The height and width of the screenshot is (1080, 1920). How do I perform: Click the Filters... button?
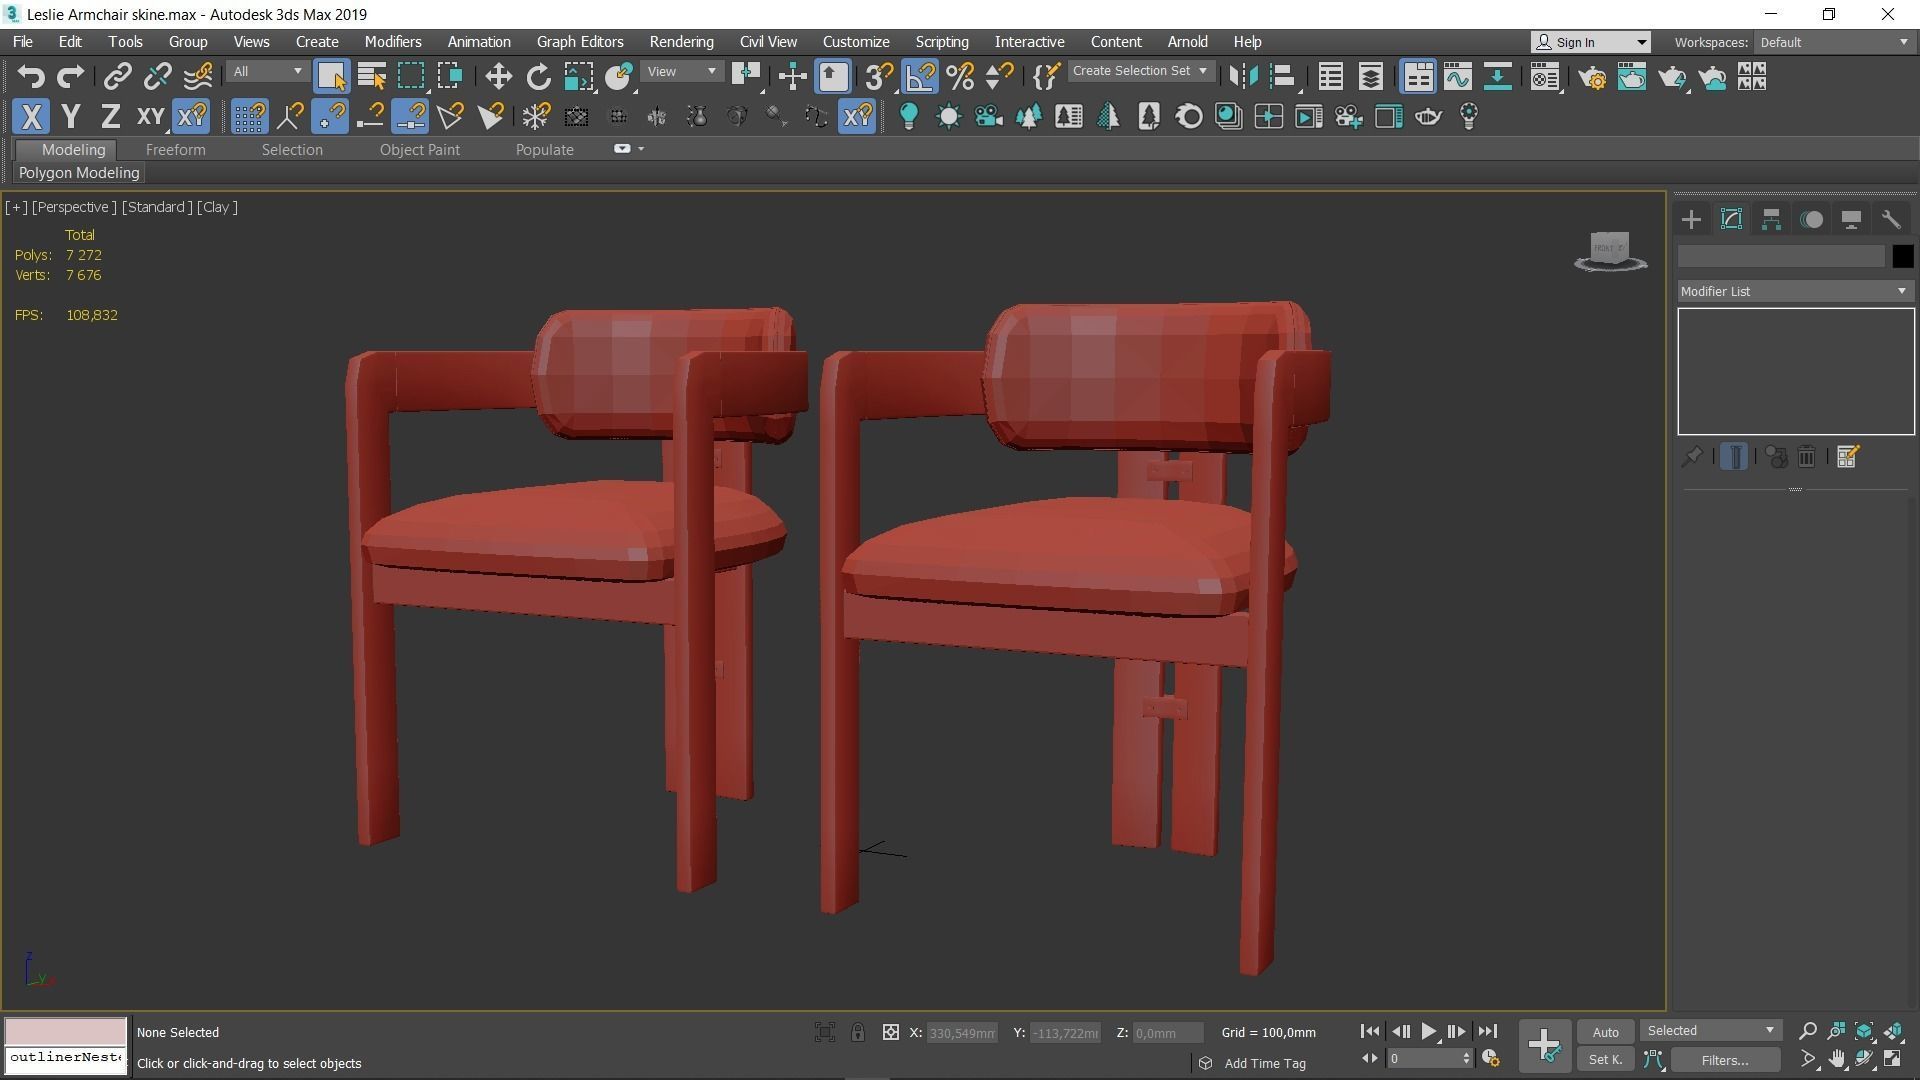(1724, 1059)
